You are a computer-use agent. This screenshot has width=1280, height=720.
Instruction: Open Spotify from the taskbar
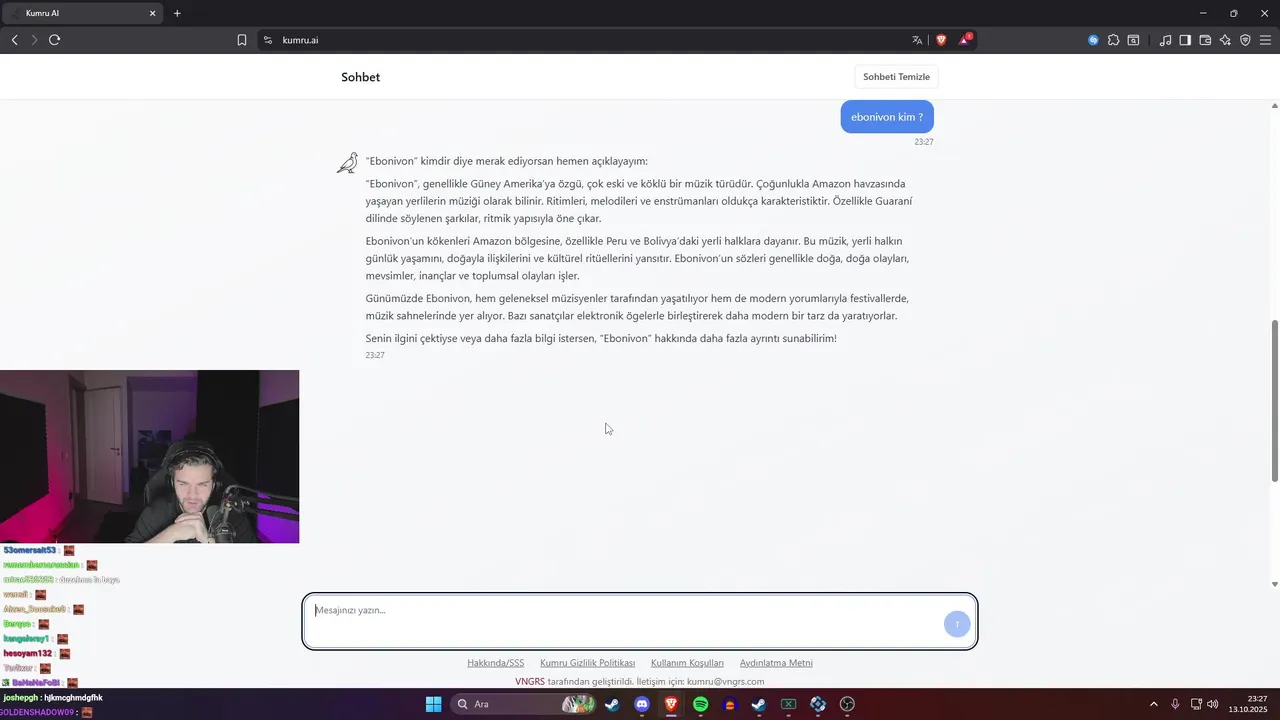click(x=700, y=704)
